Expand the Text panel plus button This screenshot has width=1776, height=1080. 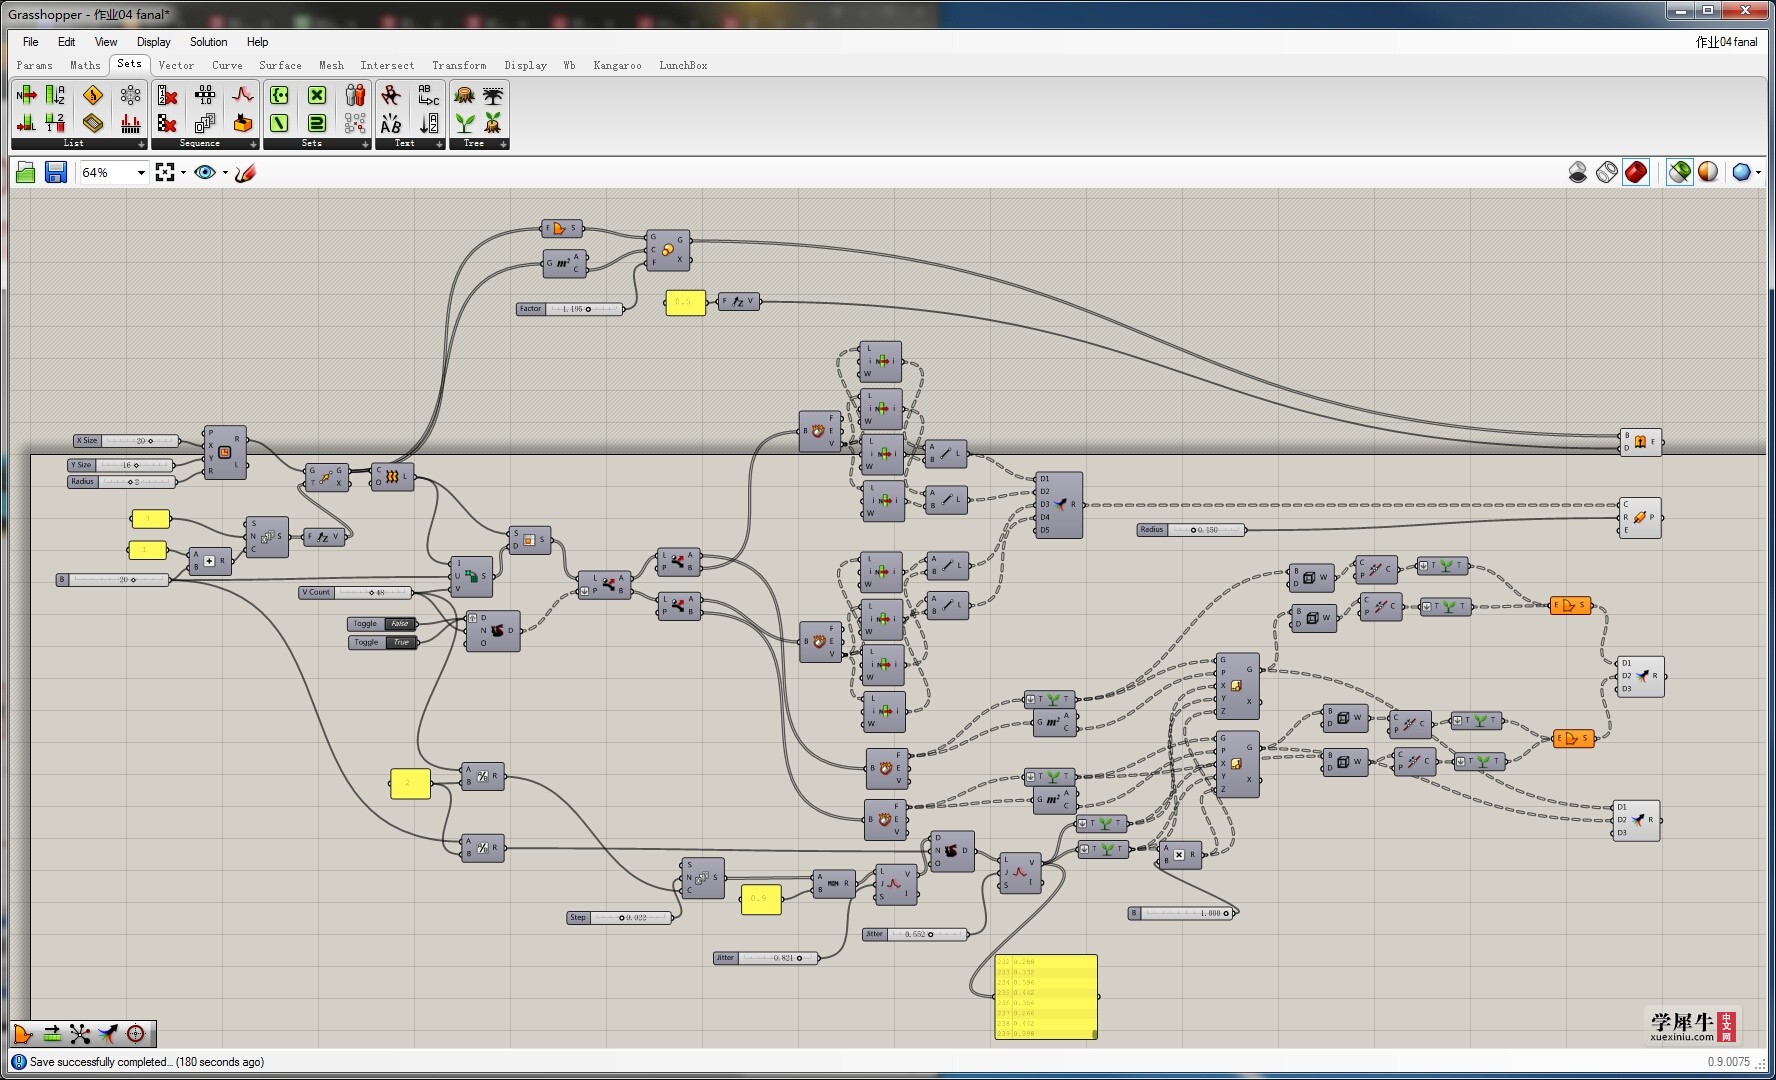pyautogui.click(x=439, y=144)
